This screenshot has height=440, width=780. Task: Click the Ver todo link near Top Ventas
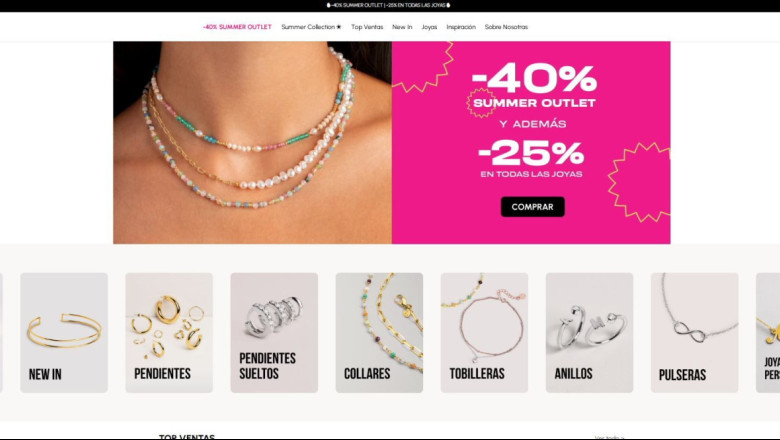609,438
